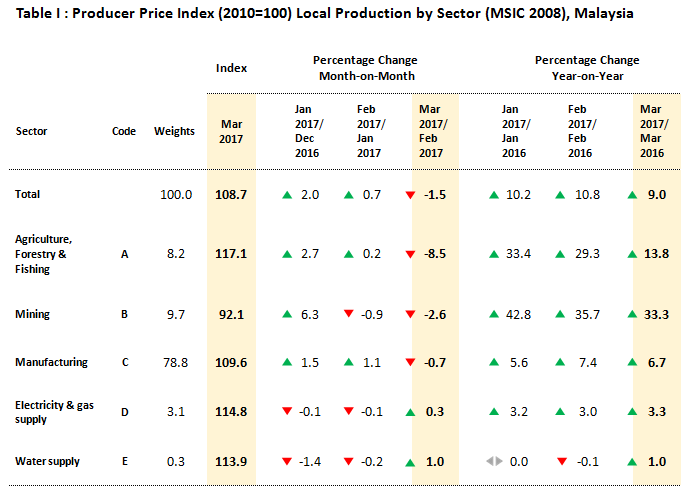695x501 pixels.
Task: Select the Code column header
Action: [124, 131]
